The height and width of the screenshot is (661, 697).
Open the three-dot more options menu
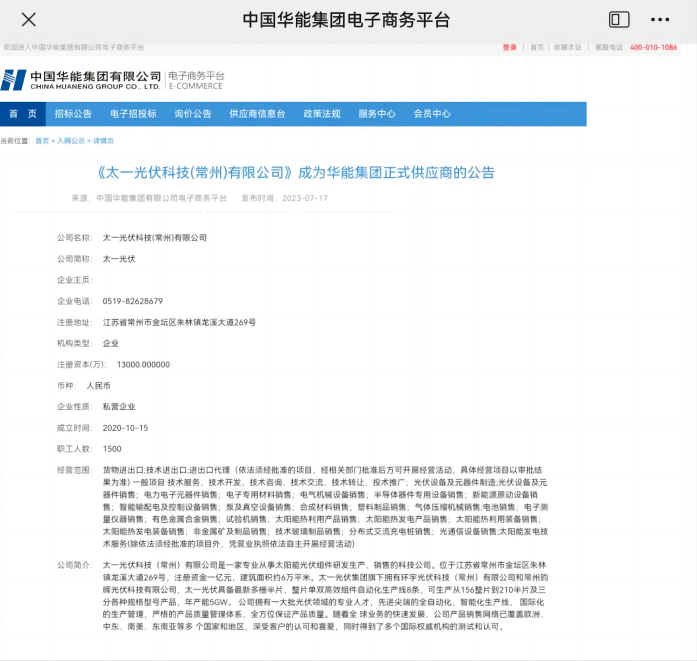[660, 20]
